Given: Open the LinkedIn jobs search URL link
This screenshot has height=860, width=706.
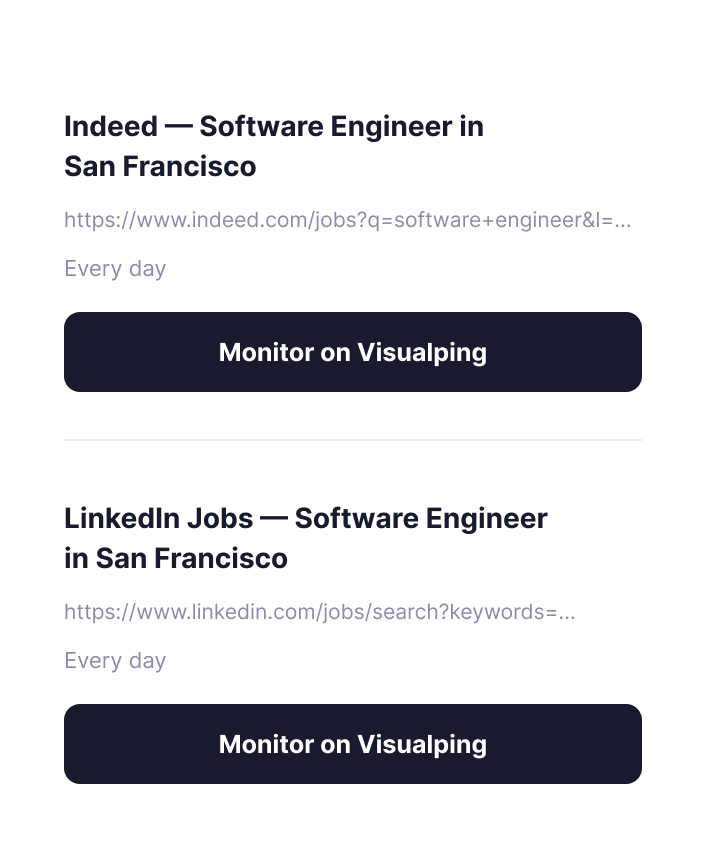Looking at the screenshot, I should (x=319, y=612).
